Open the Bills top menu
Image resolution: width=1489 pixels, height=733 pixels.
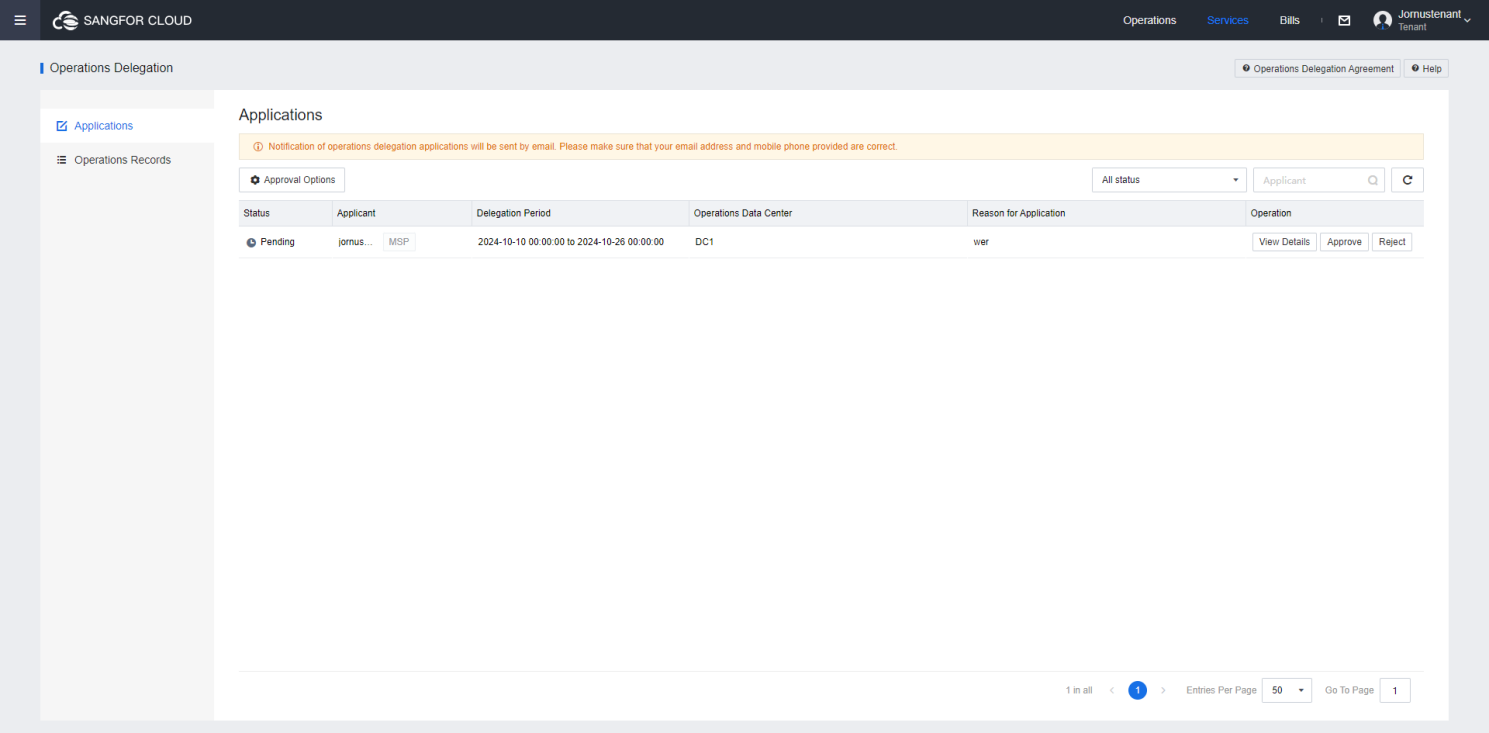1289,20
